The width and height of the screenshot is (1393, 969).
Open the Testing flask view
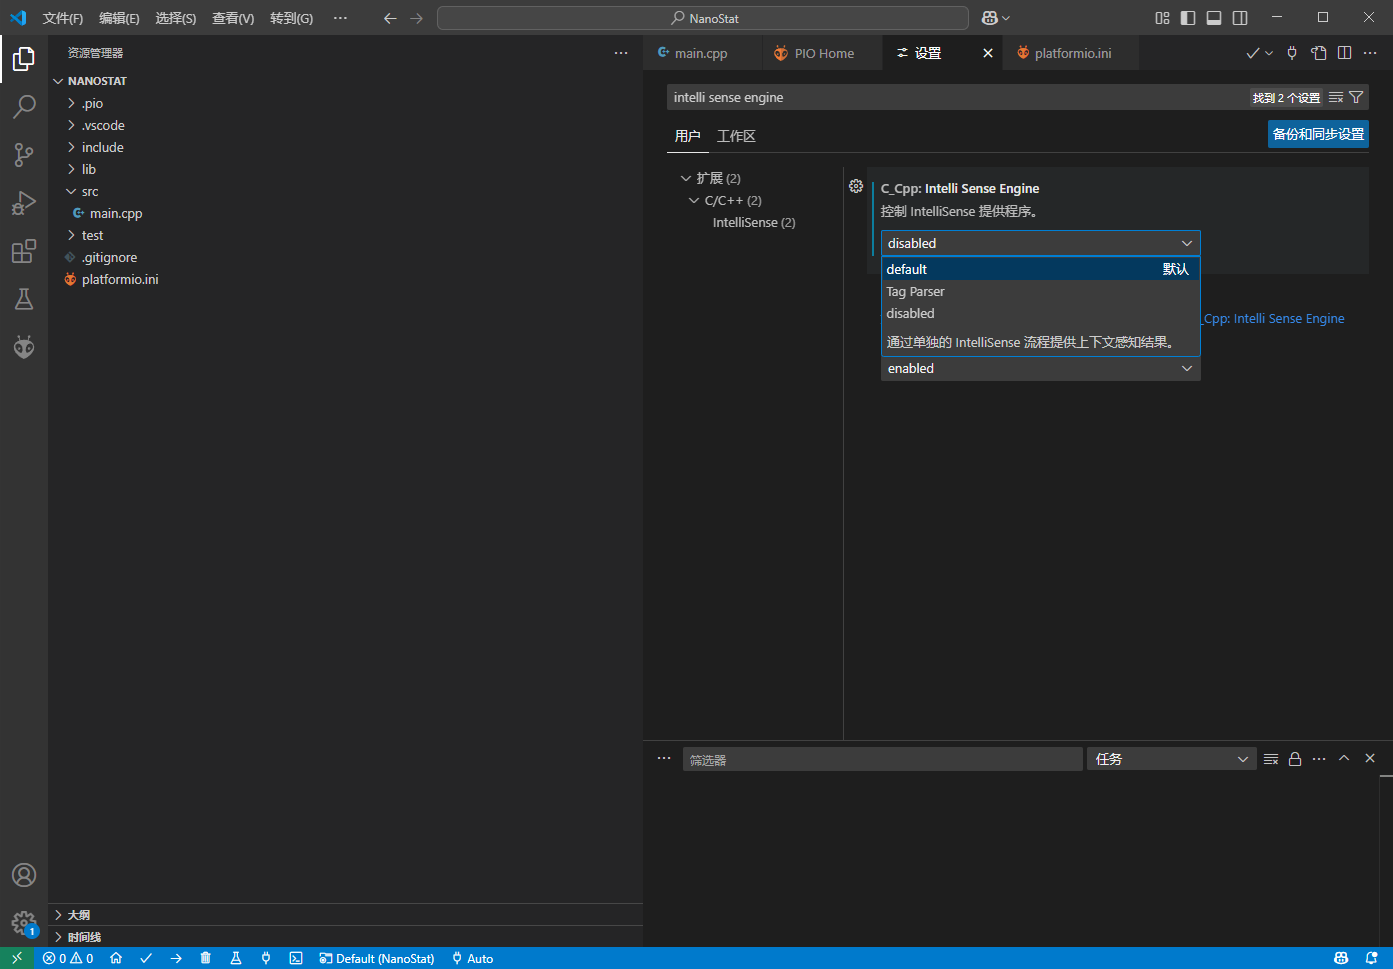[x=24, y=299]
